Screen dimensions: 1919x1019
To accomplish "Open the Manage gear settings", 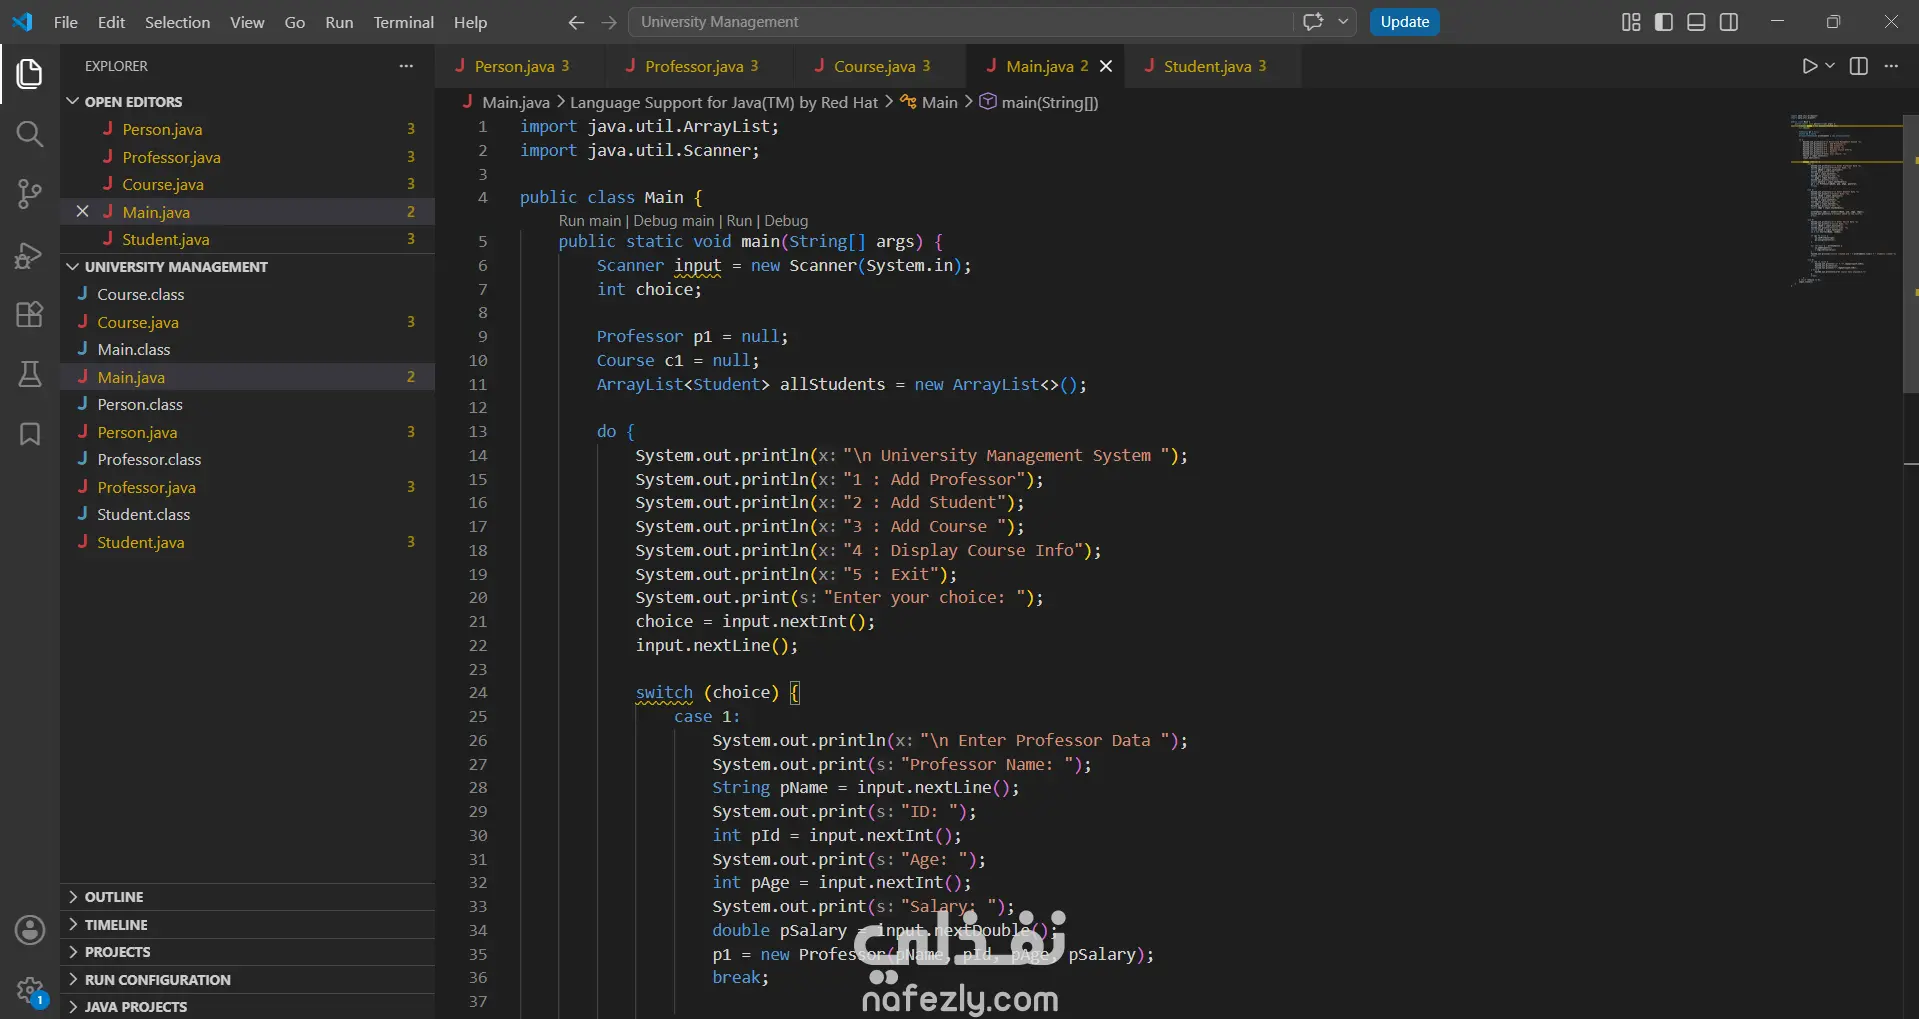I will pos(30,990).
